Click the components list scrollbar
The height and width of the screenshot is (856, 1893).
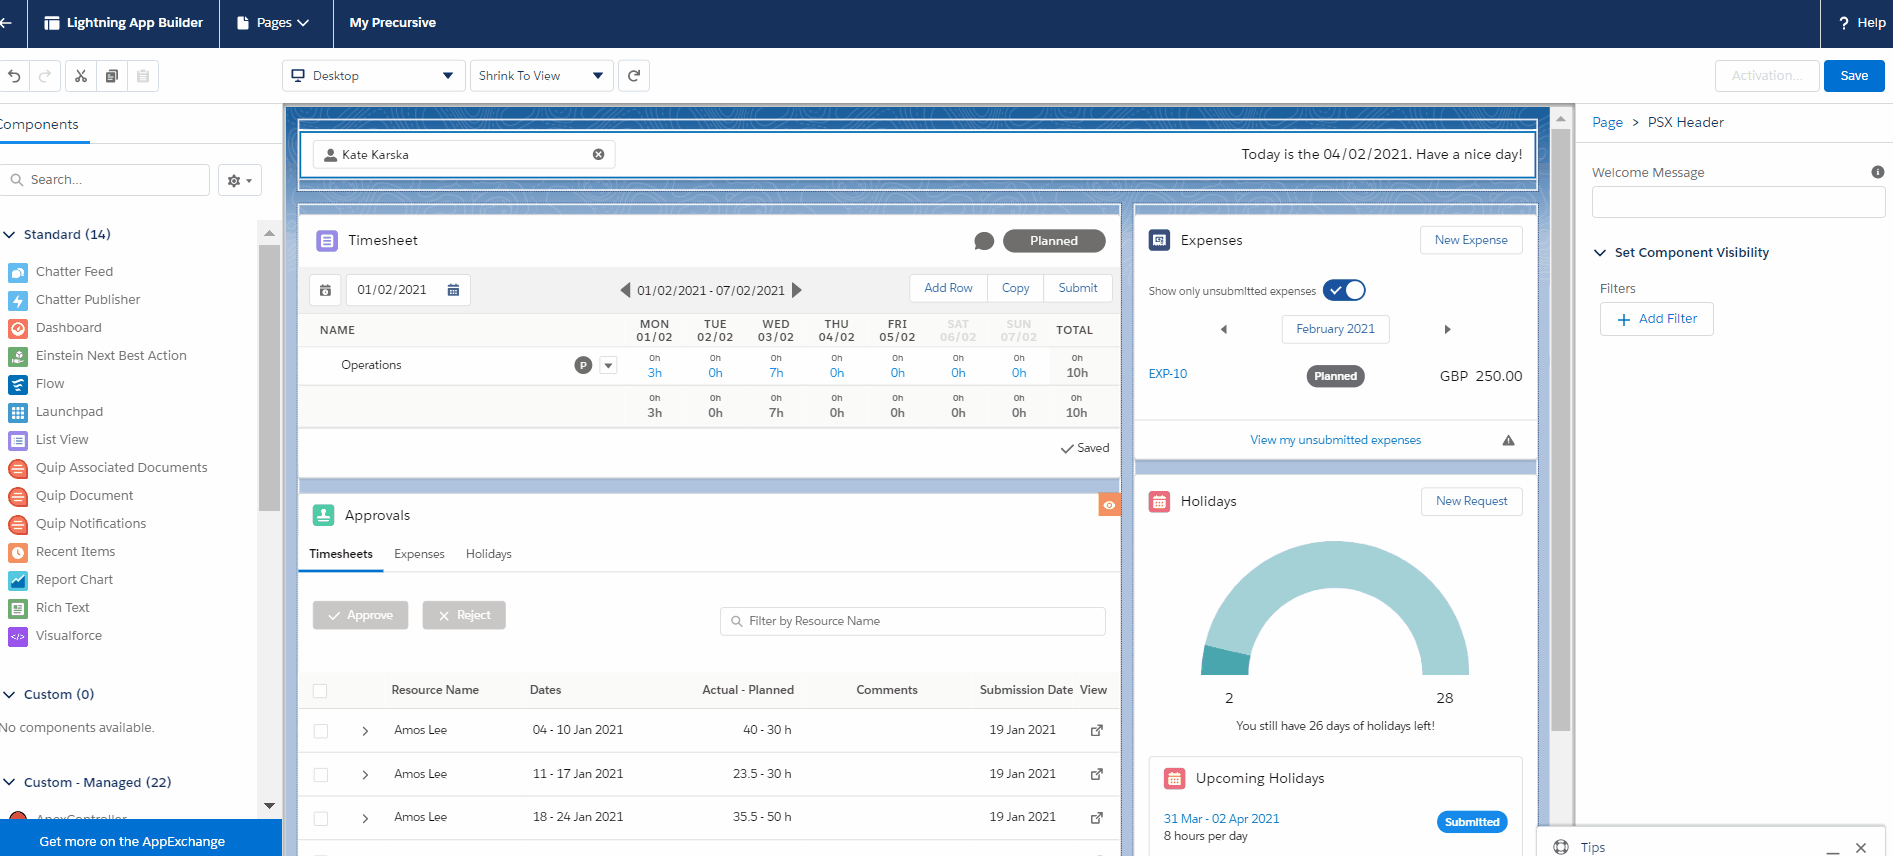click(269, 377)
